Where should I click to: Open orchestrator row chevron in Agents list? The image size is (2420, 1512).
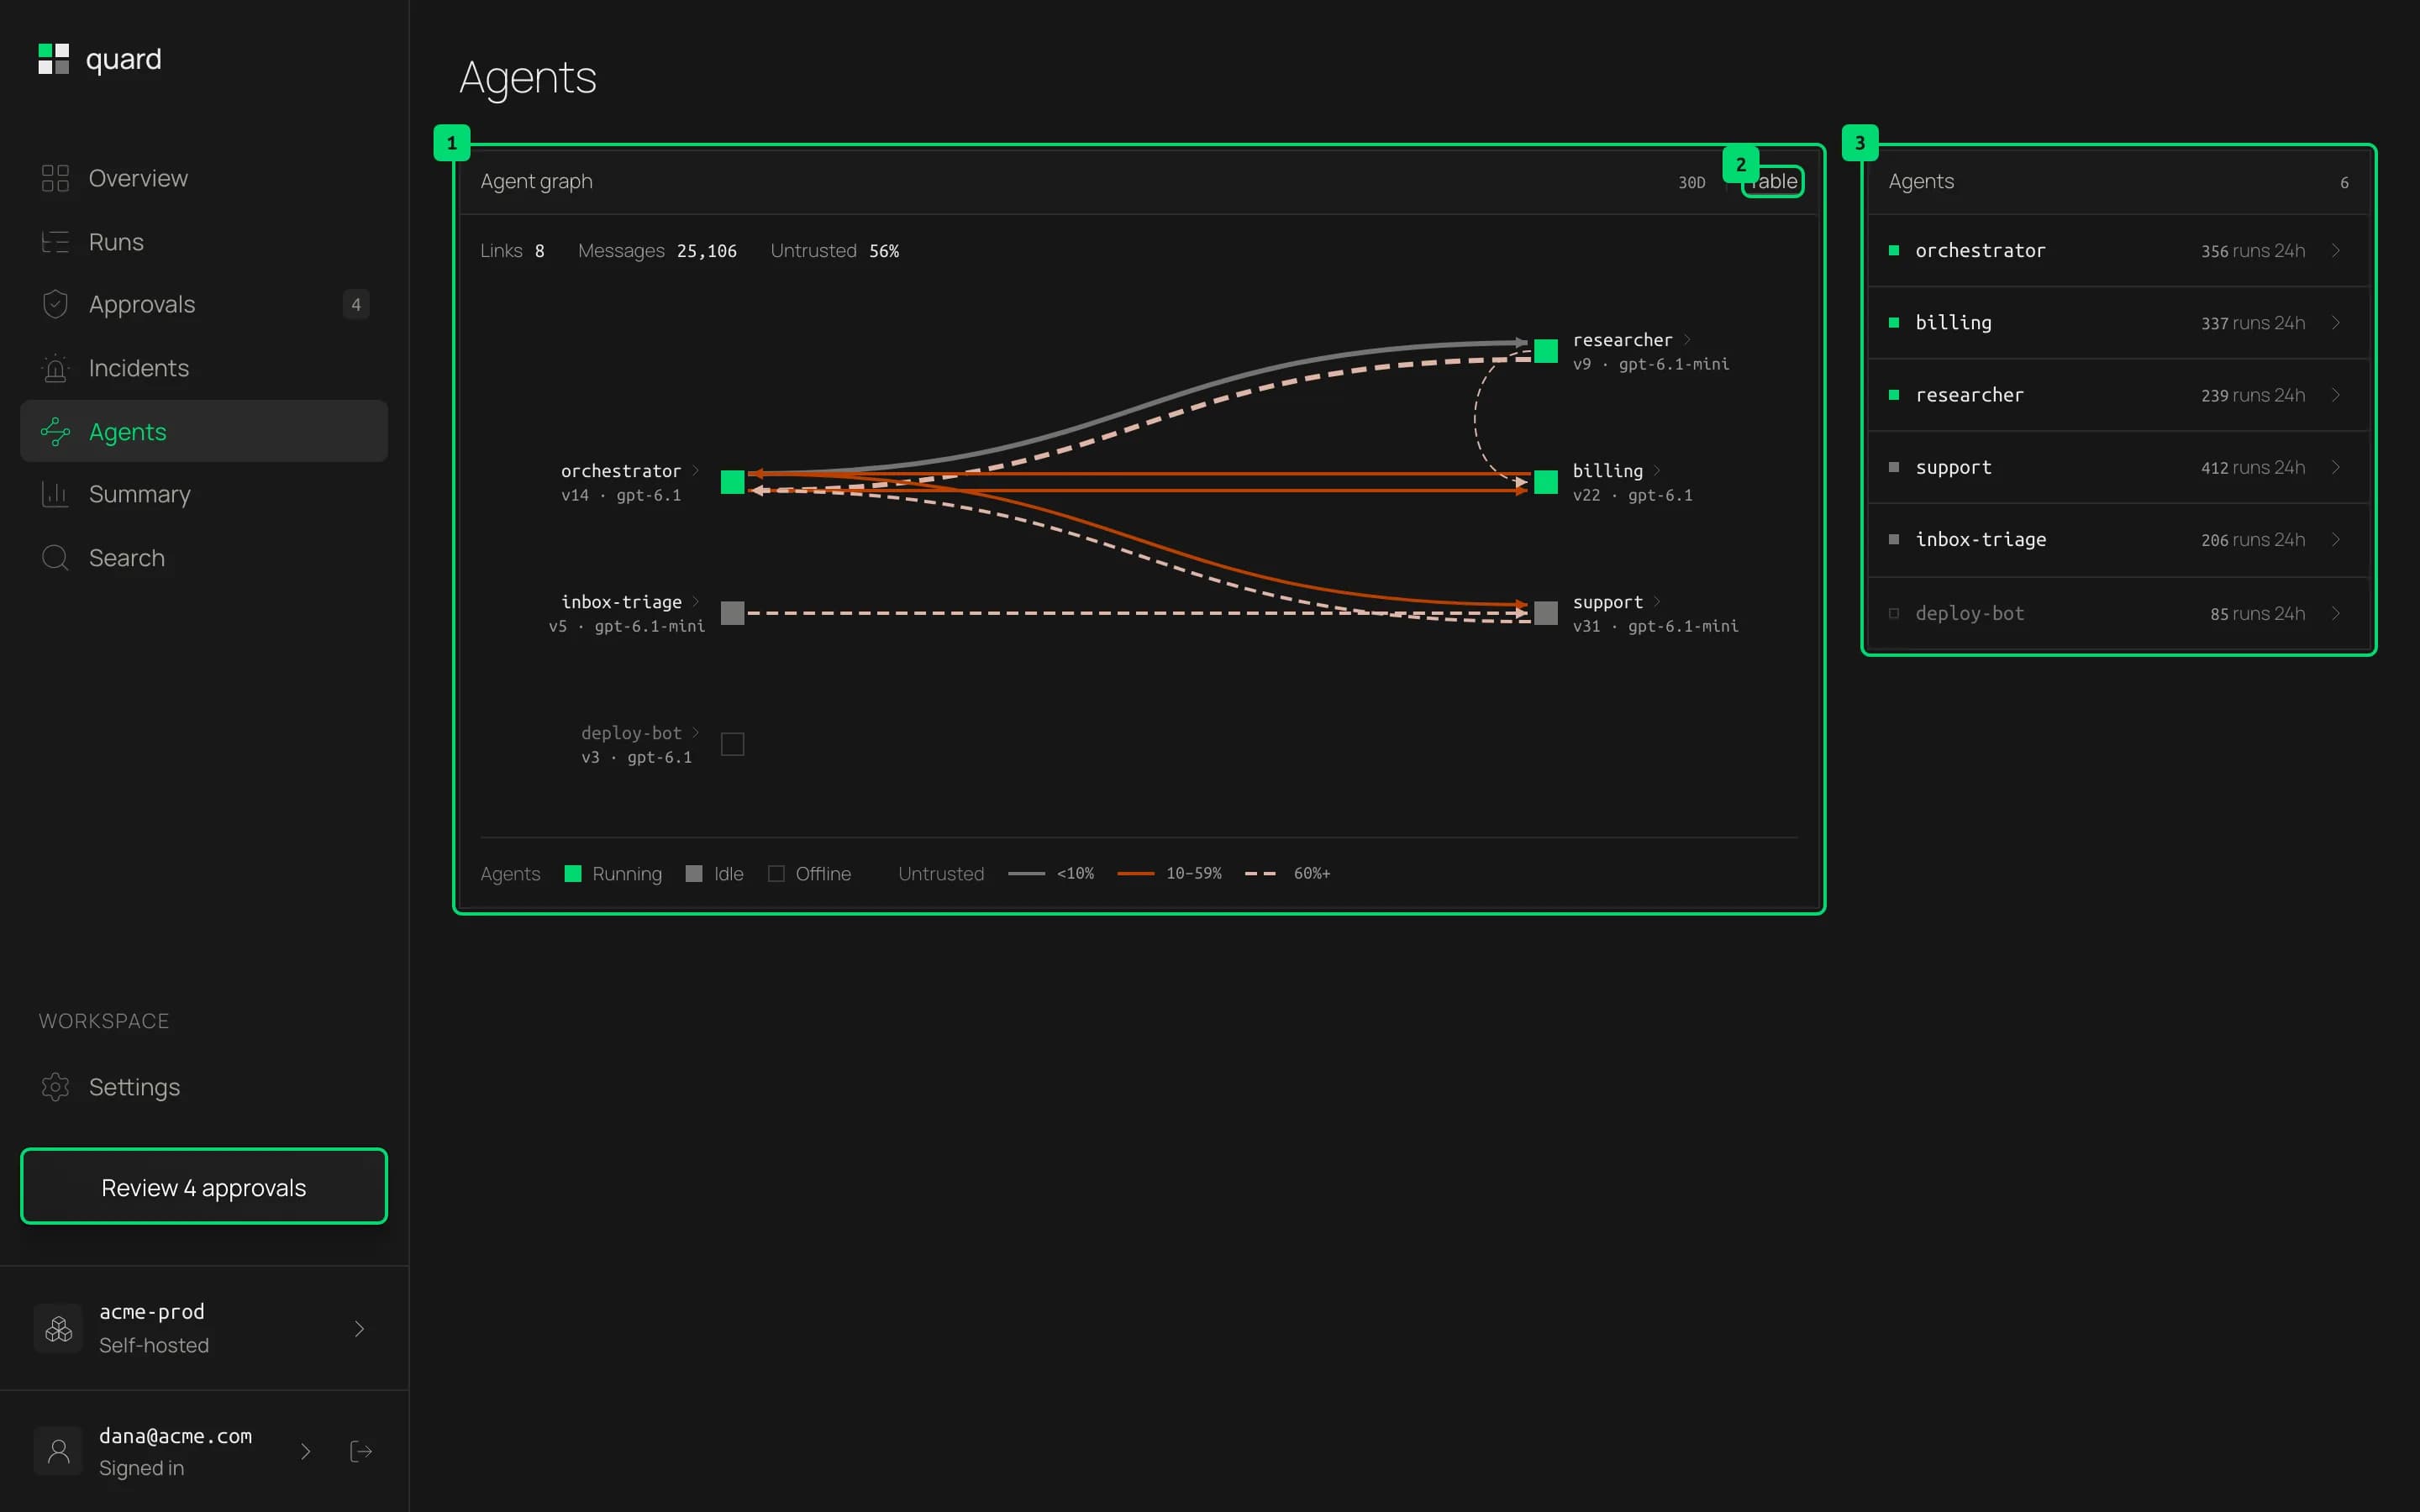[2336, 250]
